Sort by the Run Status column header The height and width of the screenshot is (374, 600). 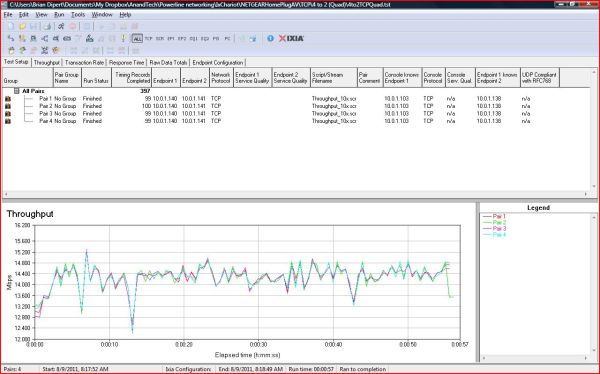(96, 78)
